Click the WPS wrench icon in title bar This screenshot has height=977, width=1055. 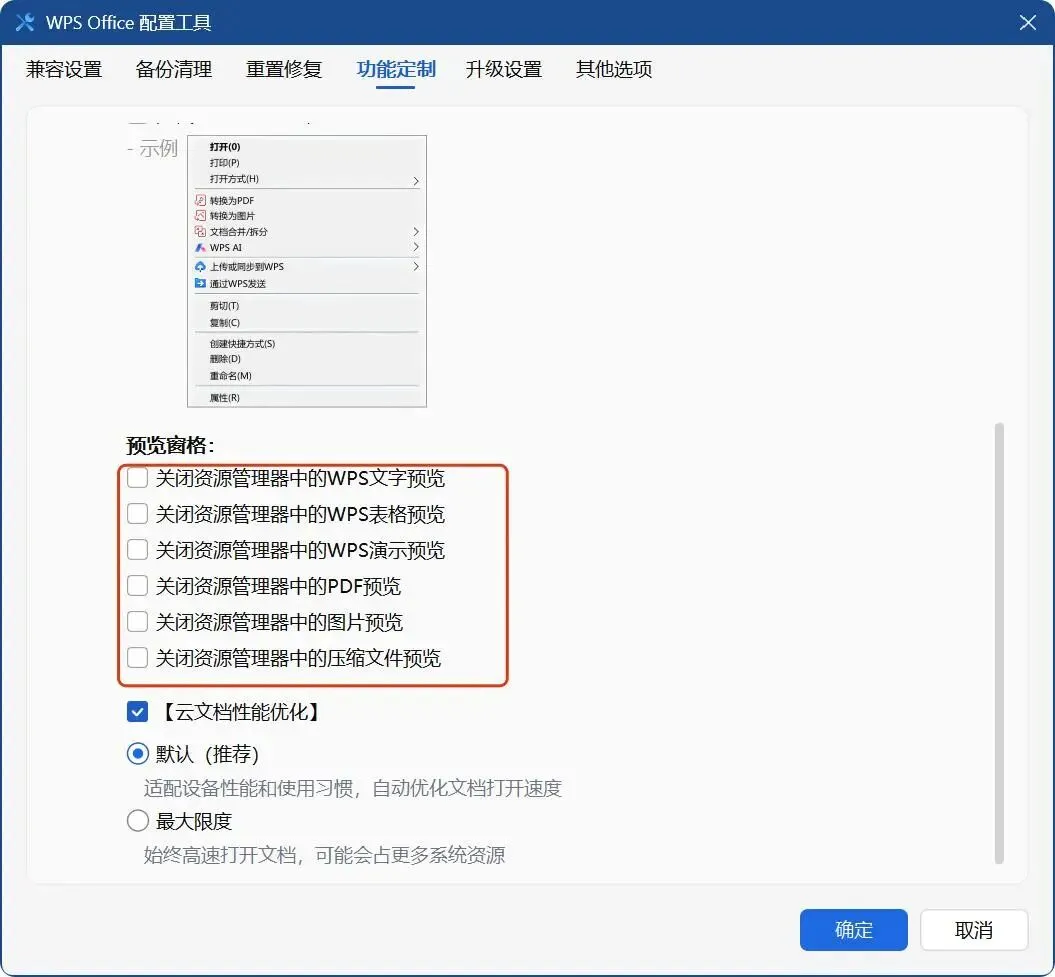click(25, 22)
